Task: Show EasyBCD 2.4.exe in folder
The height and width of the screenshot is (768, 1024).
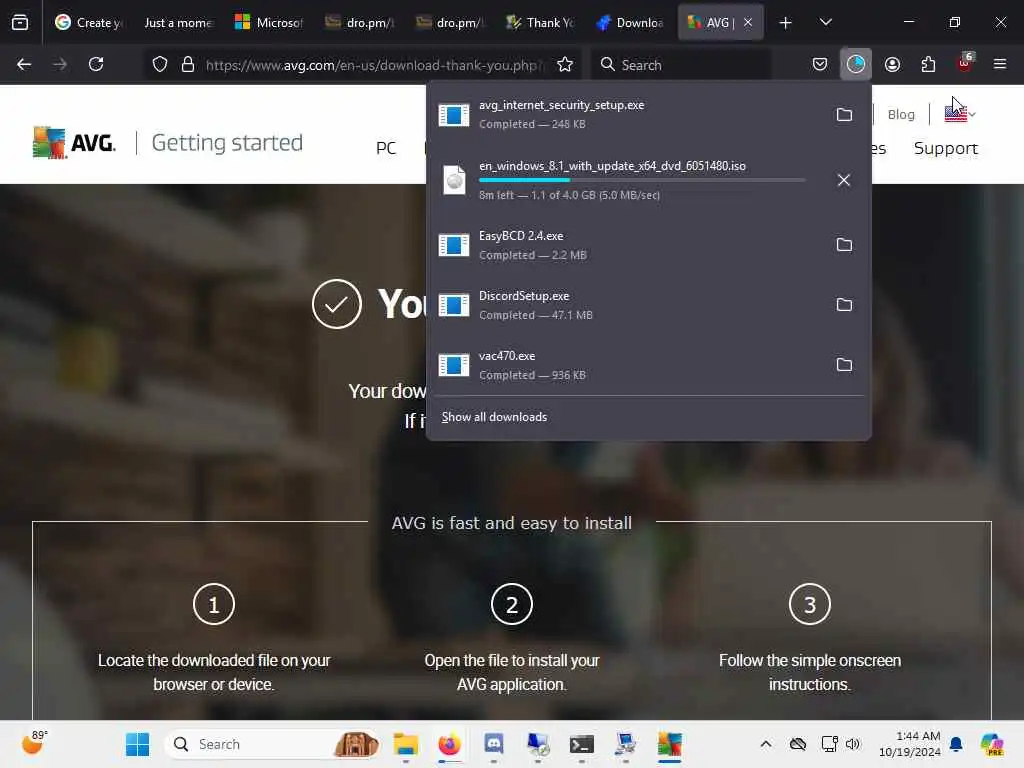Action: pyautogui.click(x=844, y=245)
